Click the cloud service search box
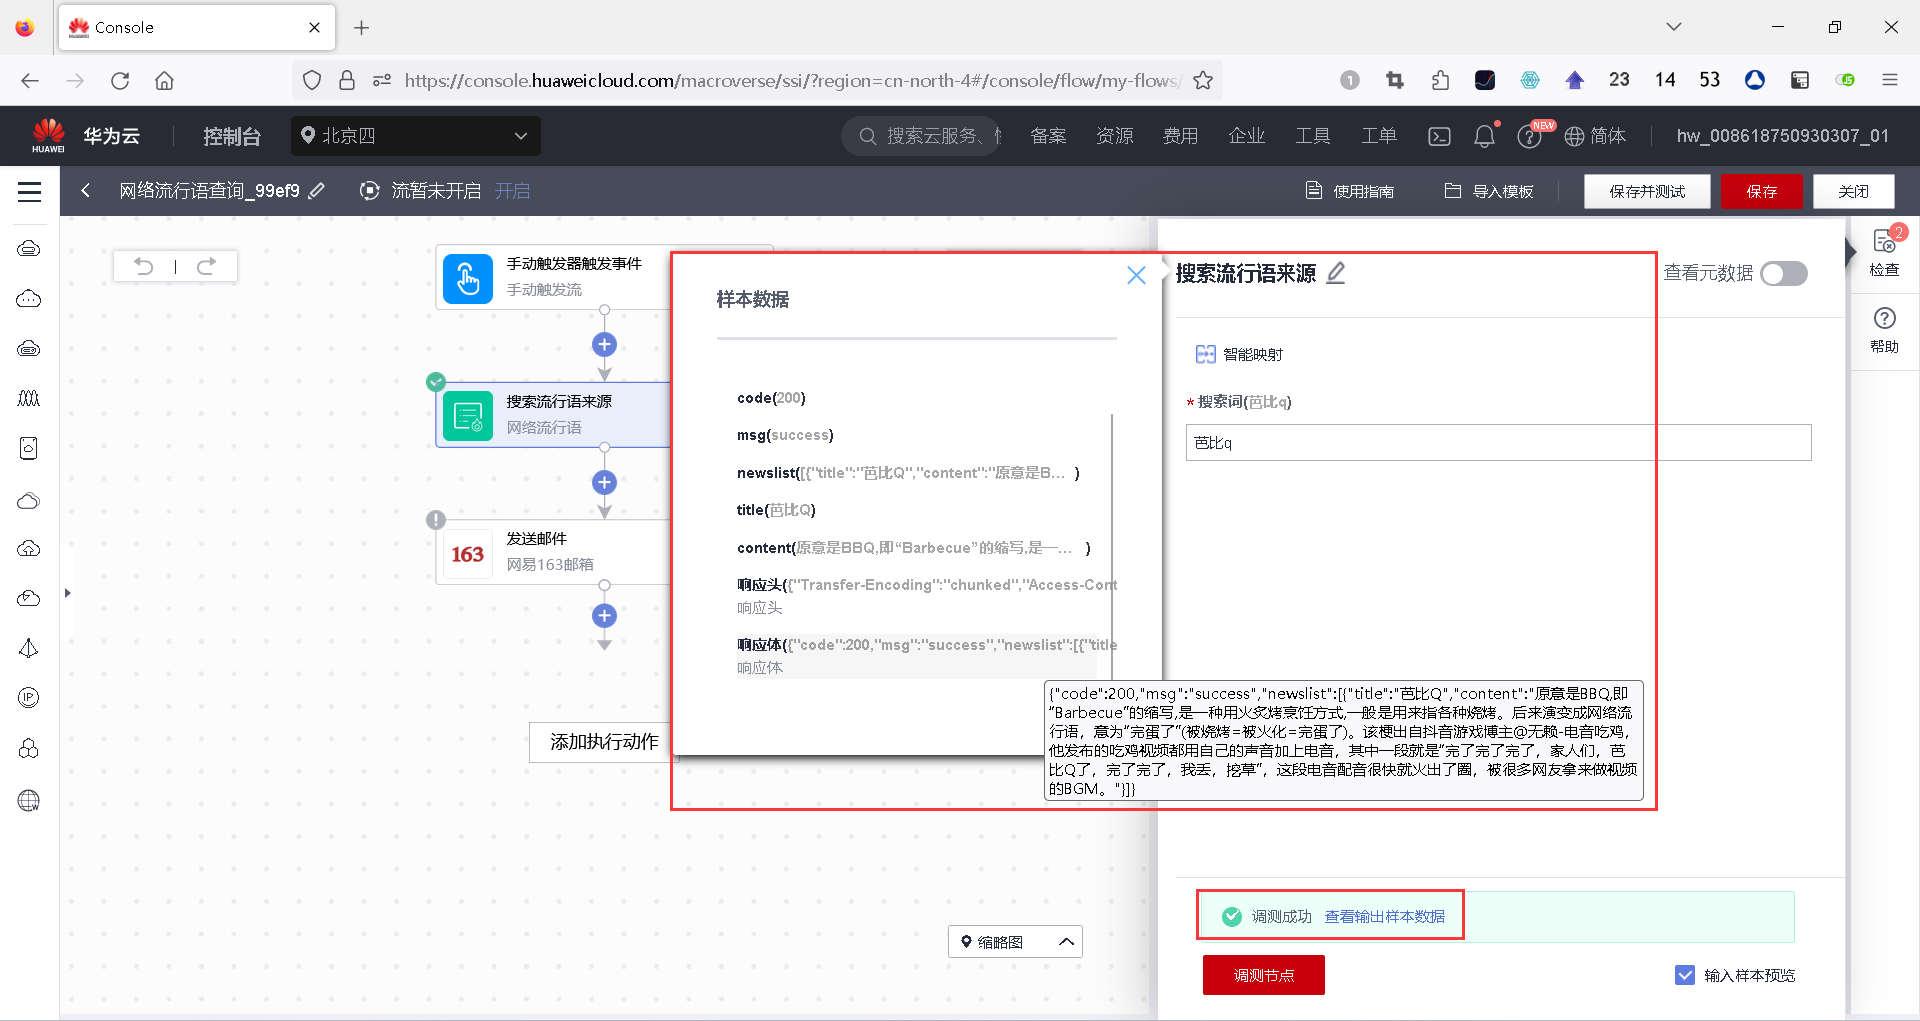The width and height of the screenshot is (1920, 1021). [x=923, y=136]
